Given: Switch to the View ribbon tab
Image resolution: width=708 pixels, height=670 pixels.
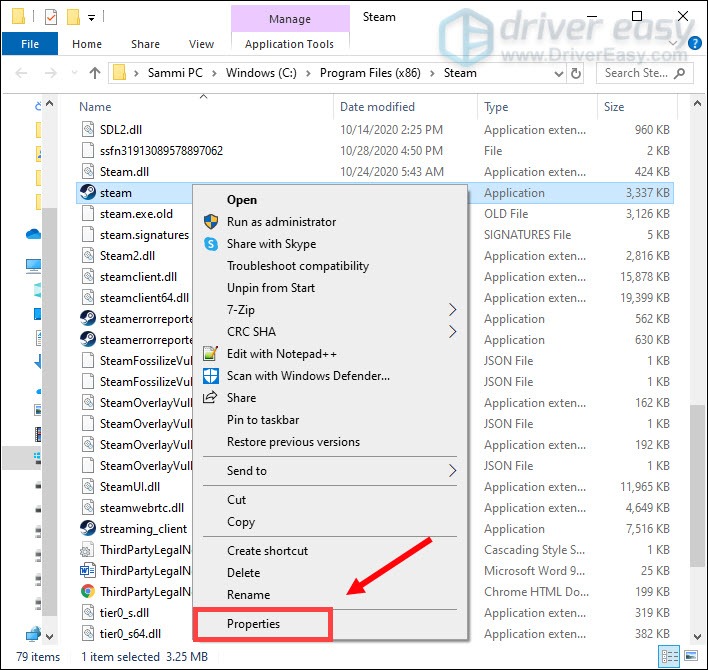Looking at the screenshot, I should point(201,44).
